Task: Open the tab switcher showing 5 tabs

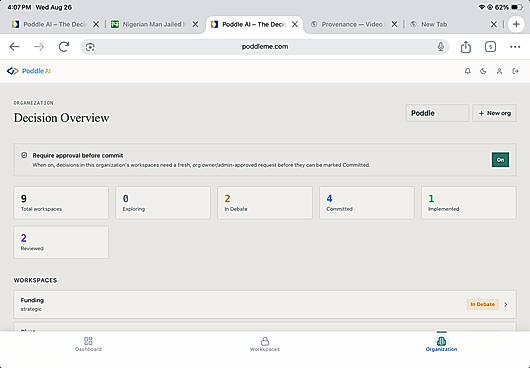Action: coord(490,47)
